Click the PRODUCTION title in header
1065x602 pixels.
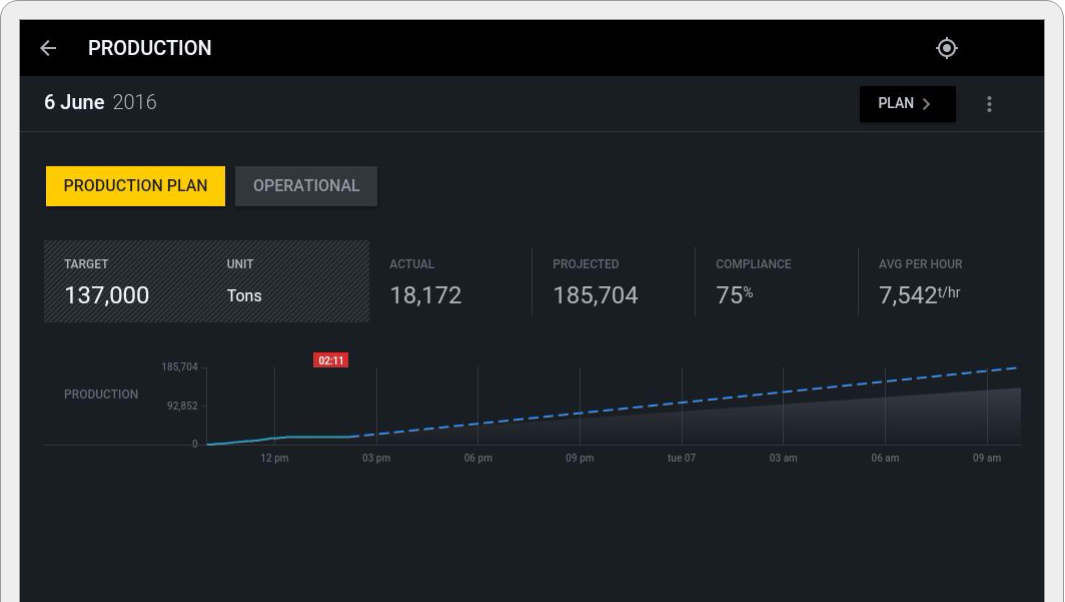150,48
